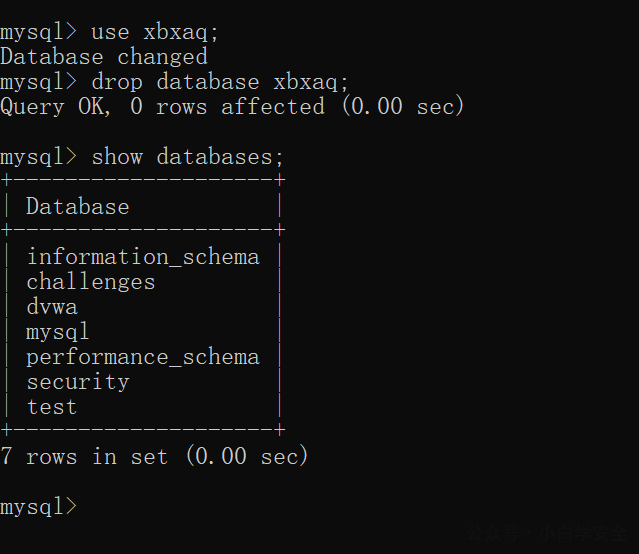Click the 'Query OK, 0 rows affected' message
The width and height of the screenshot is (639, 554).
pyautogui.click(x=163, y=107)
